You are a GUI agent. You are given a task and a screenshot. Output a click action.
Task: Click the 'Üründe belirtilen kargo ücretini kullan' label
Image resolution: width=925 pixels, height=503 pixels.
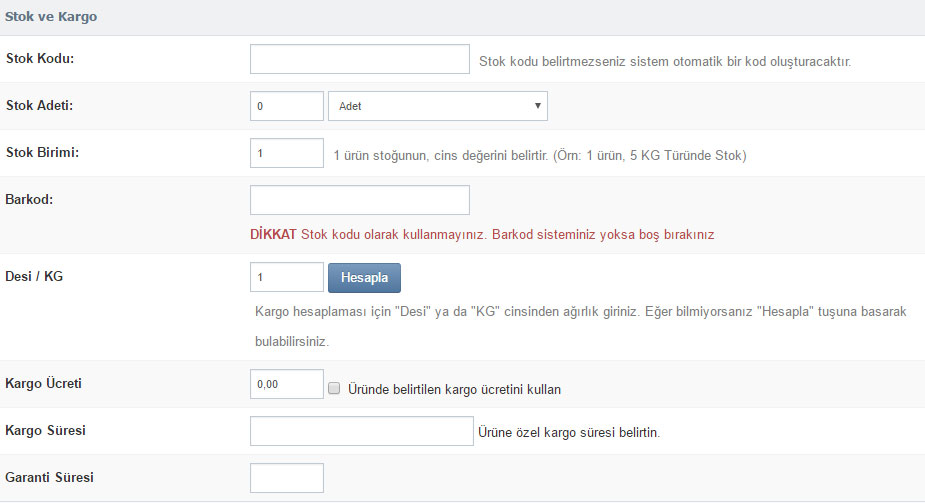tap(454, 389)
